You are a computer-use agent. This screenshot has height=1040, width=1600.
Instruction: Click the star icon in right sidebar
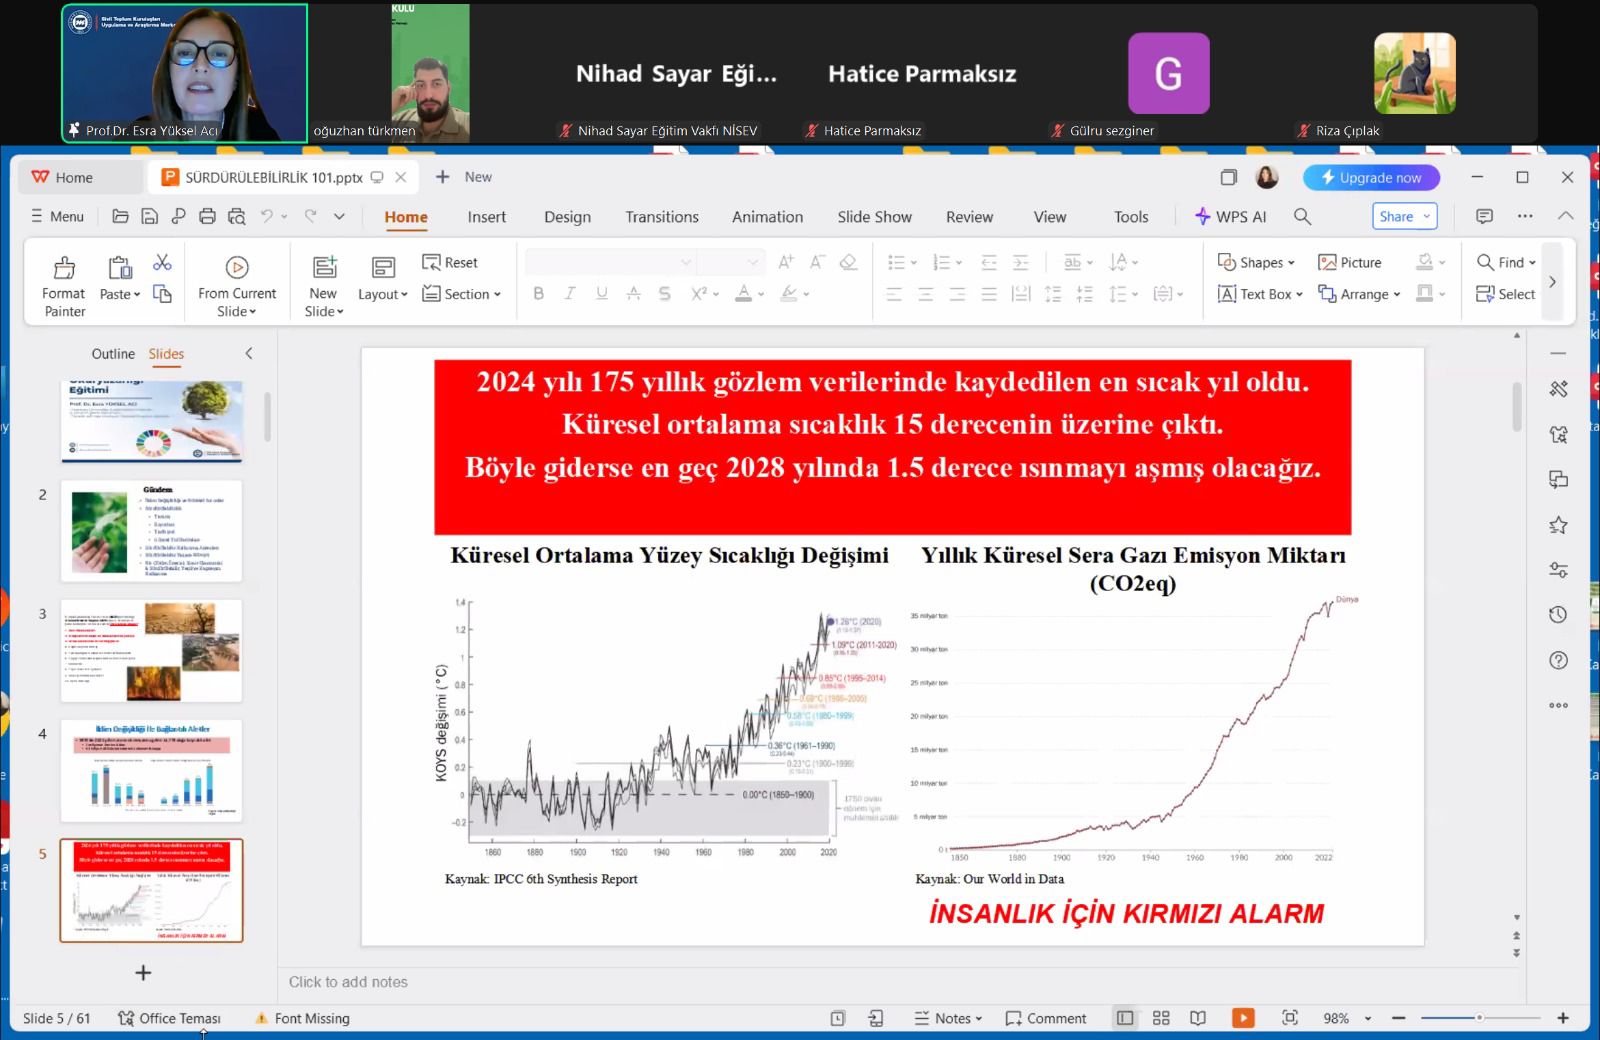pos(1558,525)
